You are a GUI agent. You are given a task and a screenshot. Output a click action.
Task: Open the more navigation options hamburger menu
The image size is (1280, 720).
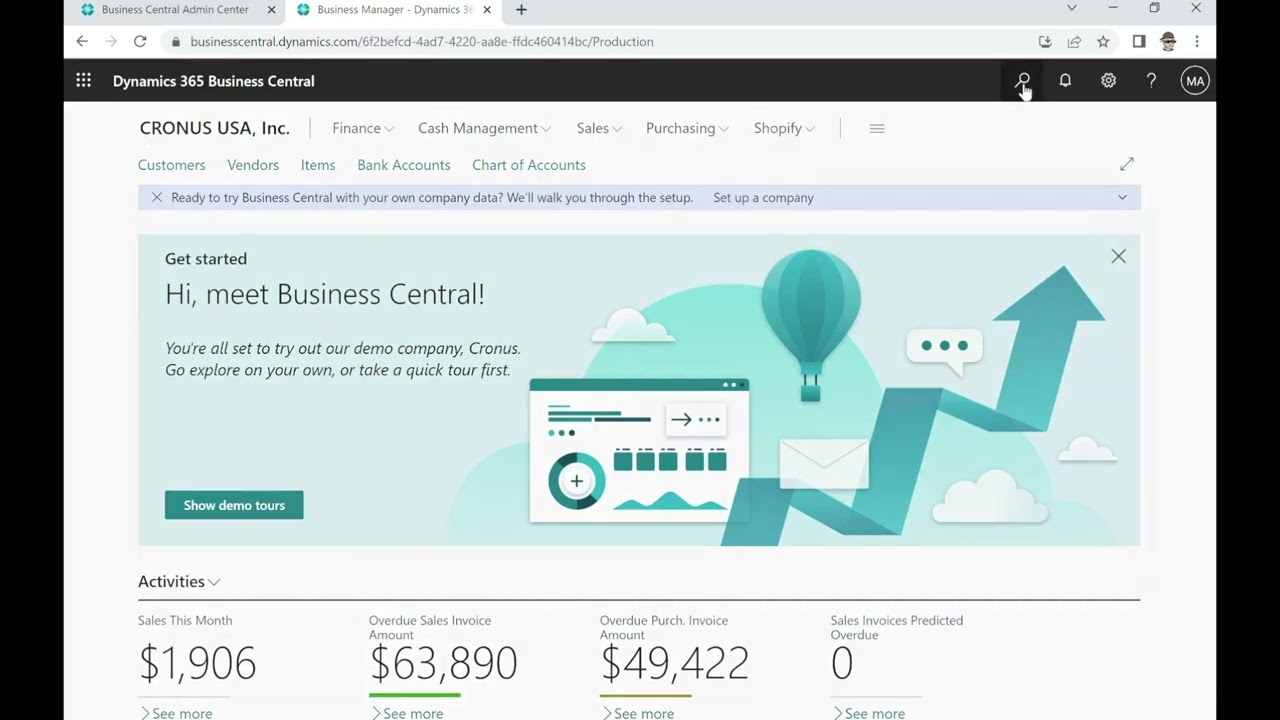pos(877,128)
